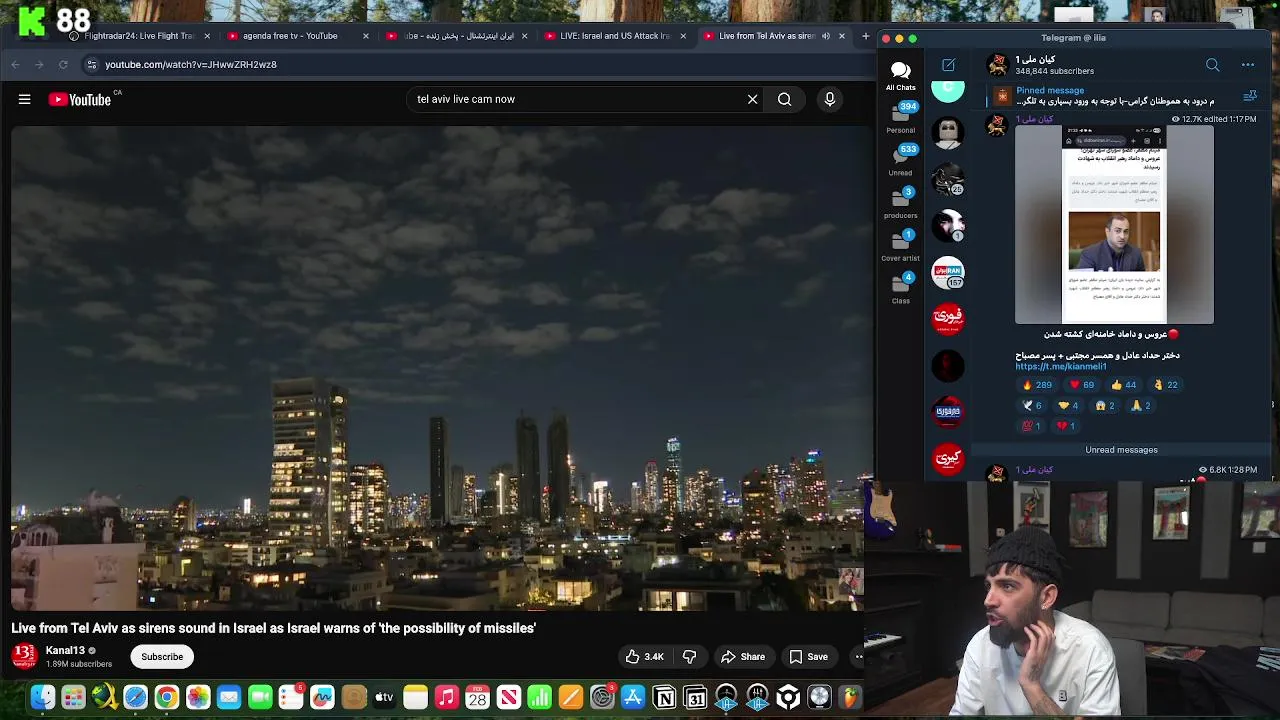Viewport: 1280px width, 720px height.
Task: Close the Flightradar24 tab
Action: click(207, 36)
